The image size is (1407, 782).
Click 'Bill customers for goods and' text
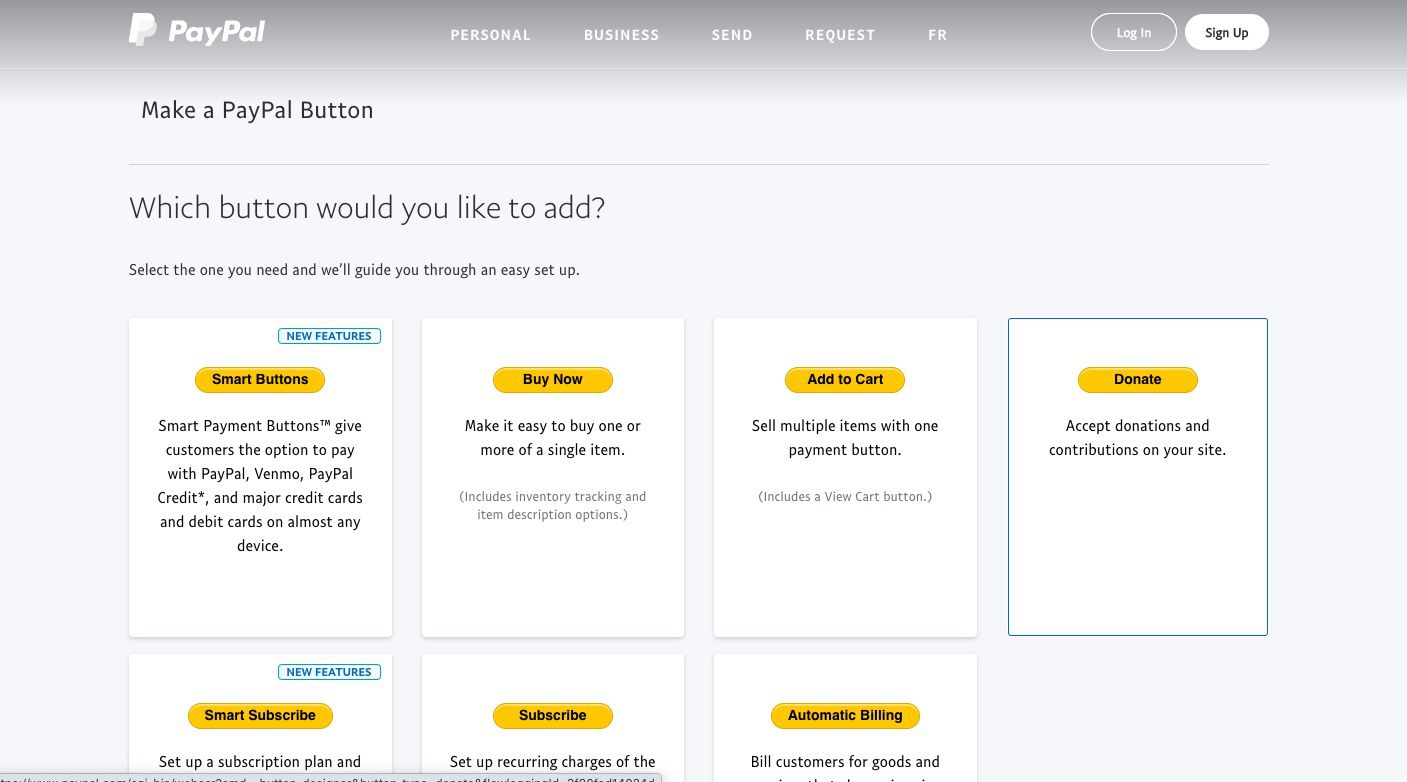[x=845, y=762]
